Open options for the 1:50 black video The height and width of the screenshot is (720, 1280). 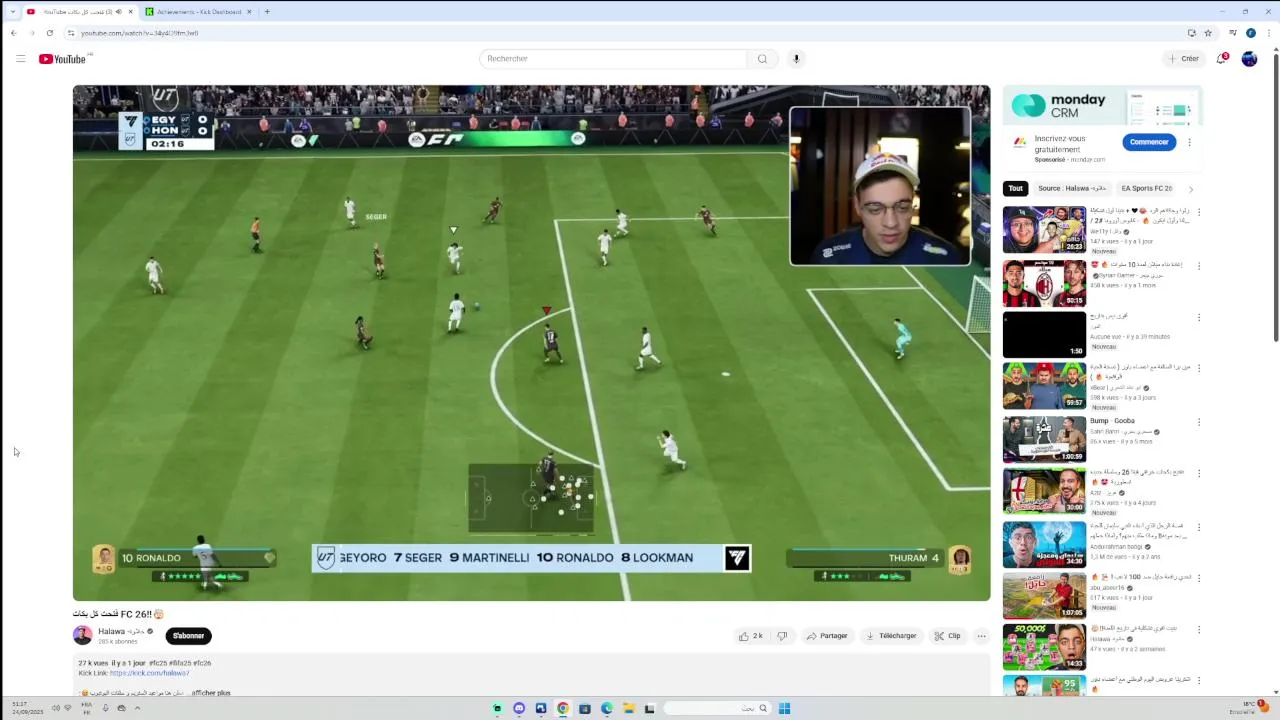[x=1199, y=318]
